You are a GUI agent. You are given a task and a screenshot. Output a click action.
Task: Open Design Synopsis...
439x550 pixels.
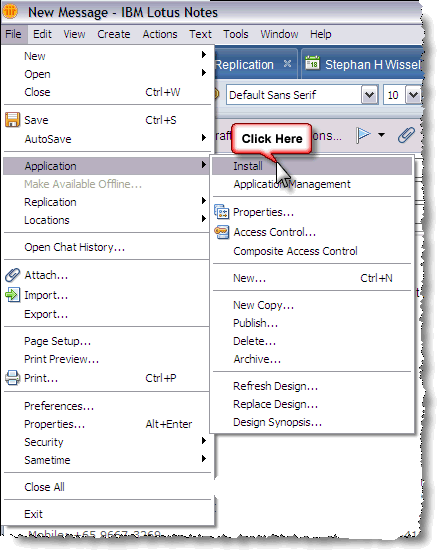(x=312, y=422)
